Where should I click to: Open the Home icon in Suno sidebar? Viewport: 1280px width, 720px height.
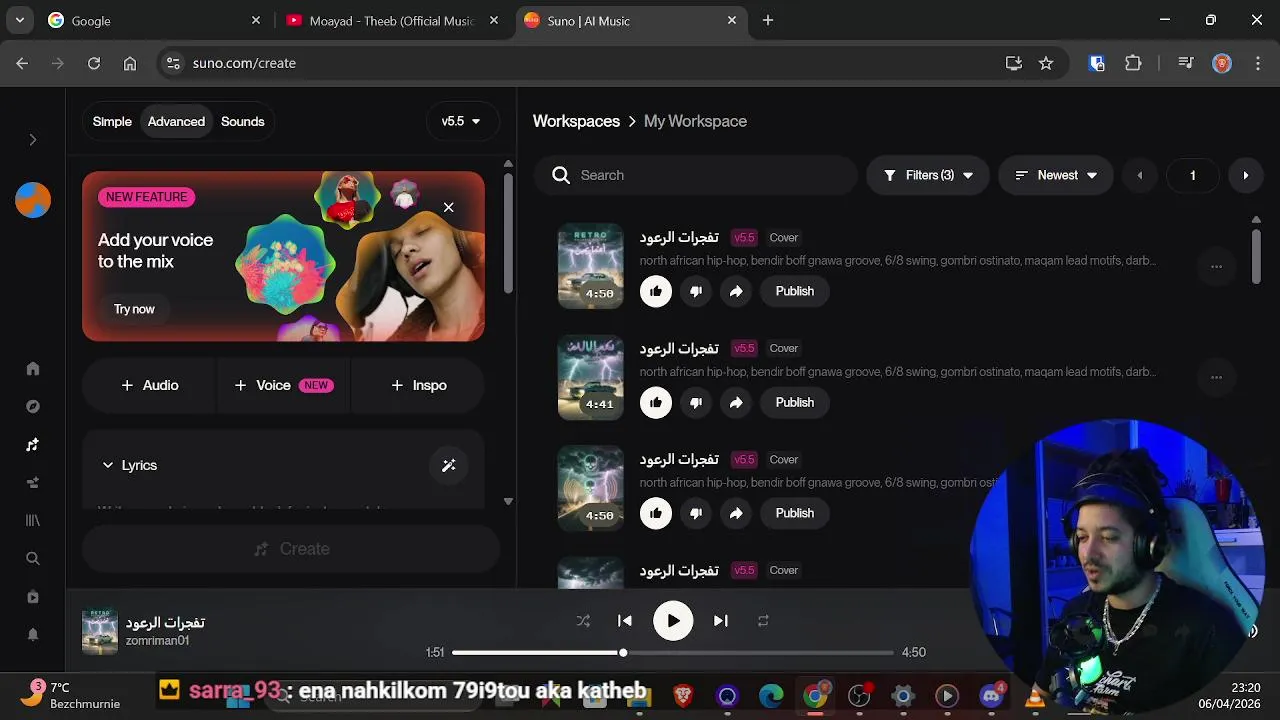33,369
